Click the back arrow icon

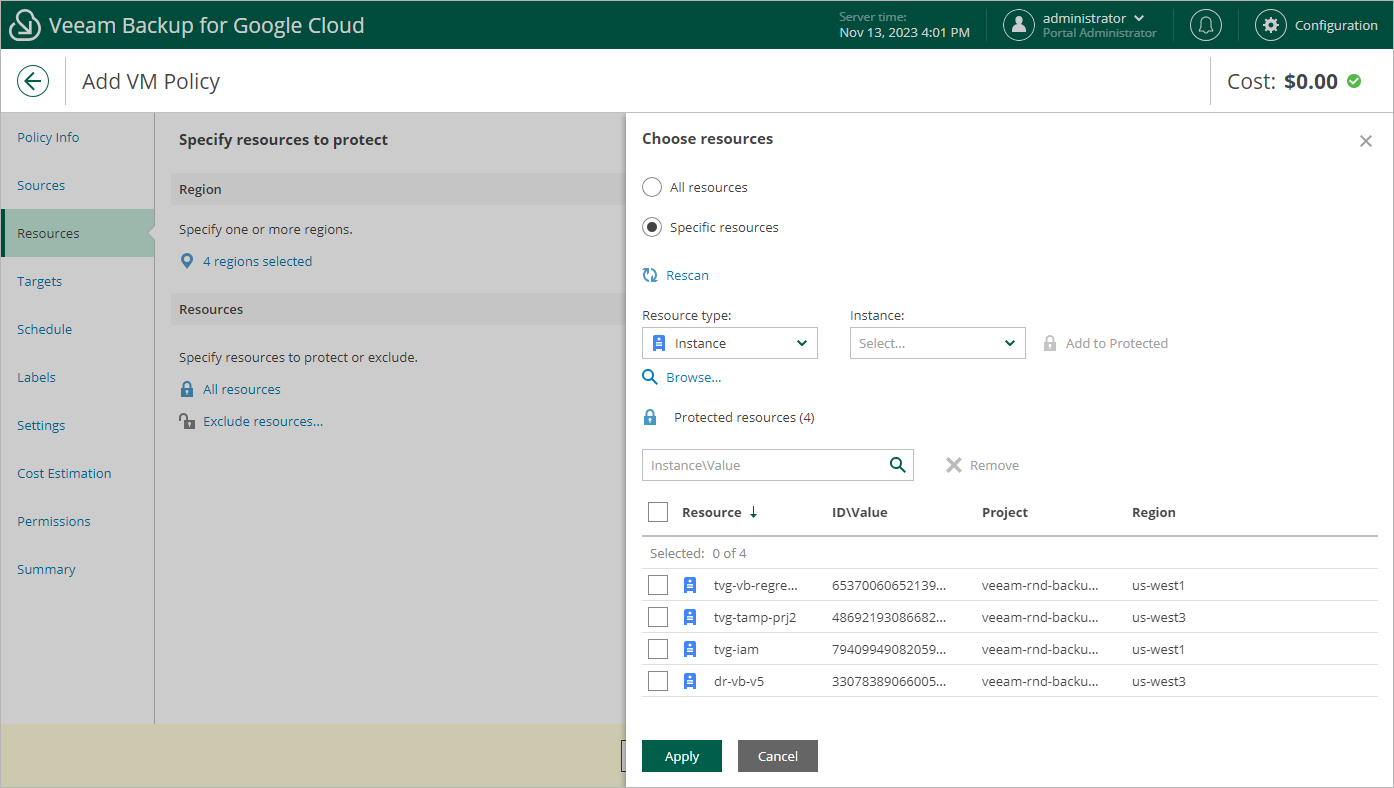pyautogui.click(x=33, y=81)
